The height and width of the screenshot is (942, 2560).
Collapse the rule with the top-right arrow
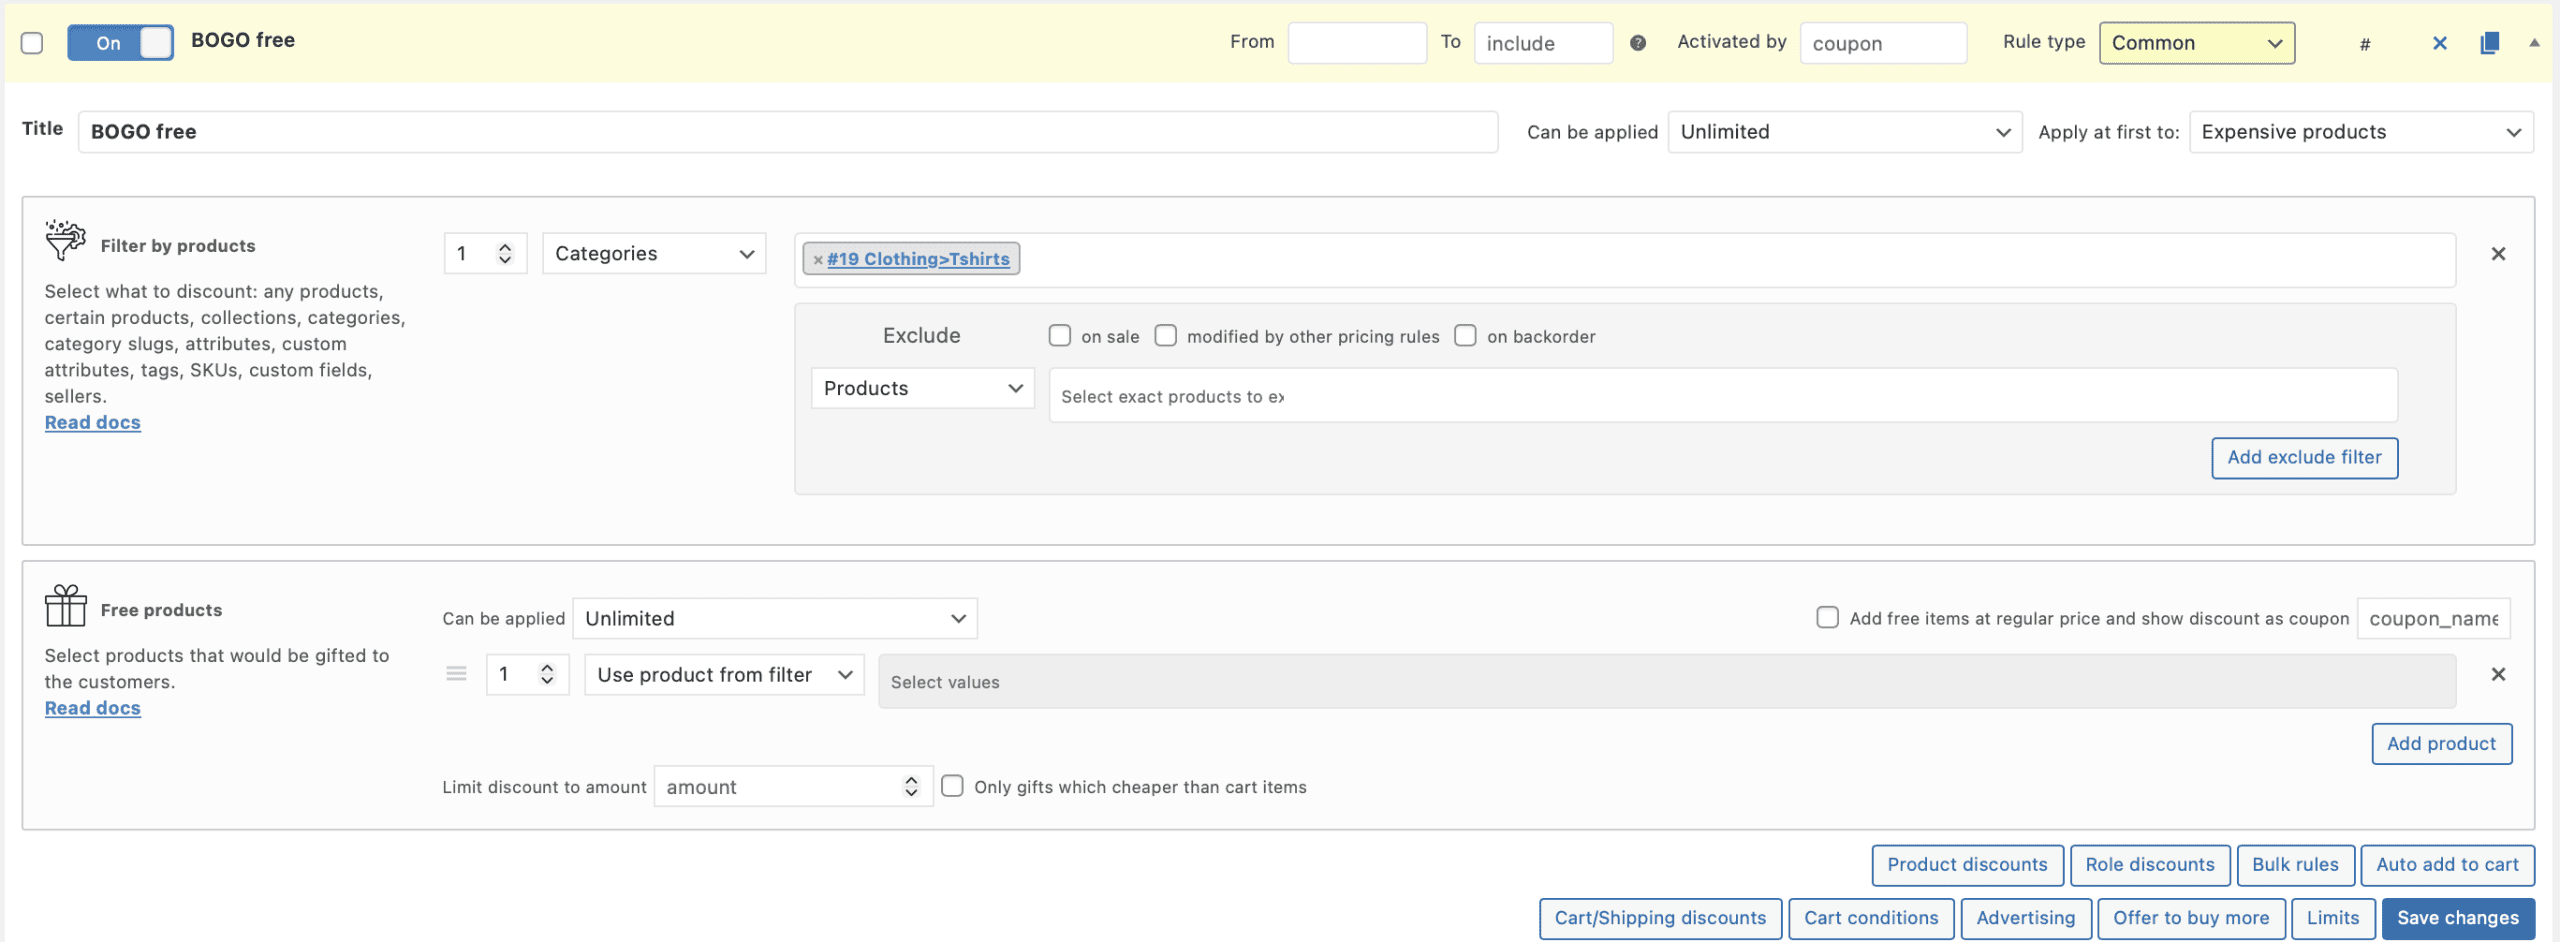pos(2534,43)
